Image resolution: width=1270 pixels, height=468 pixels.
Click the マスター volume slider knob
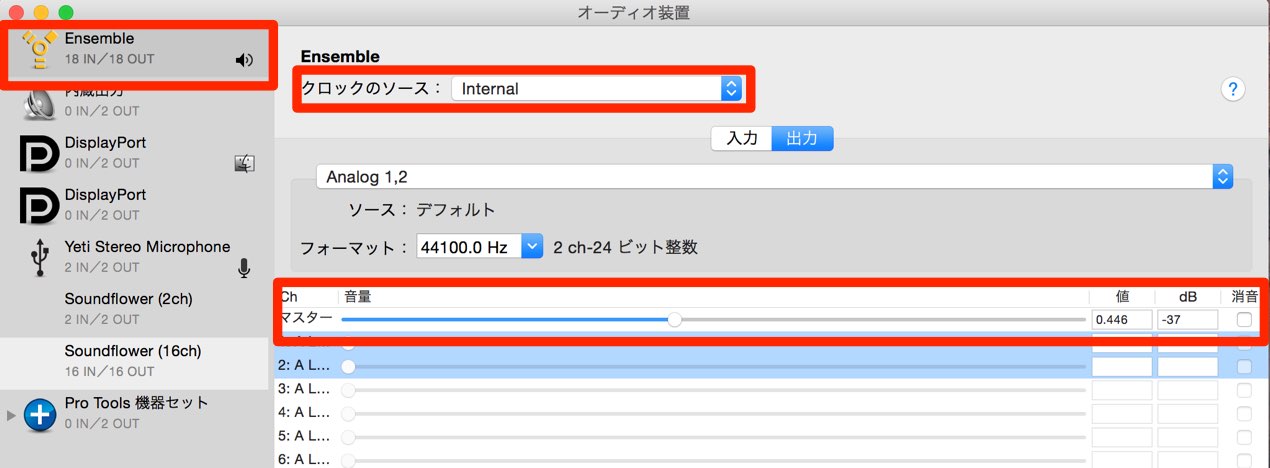tap(675, 320)
